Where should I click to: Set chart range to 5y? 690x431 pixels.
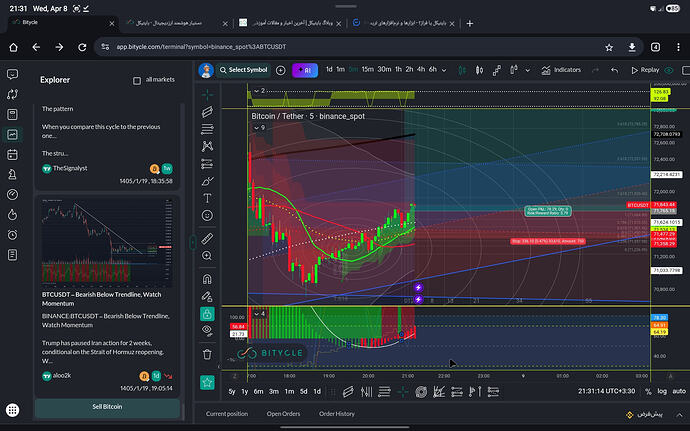click(232, 391)
